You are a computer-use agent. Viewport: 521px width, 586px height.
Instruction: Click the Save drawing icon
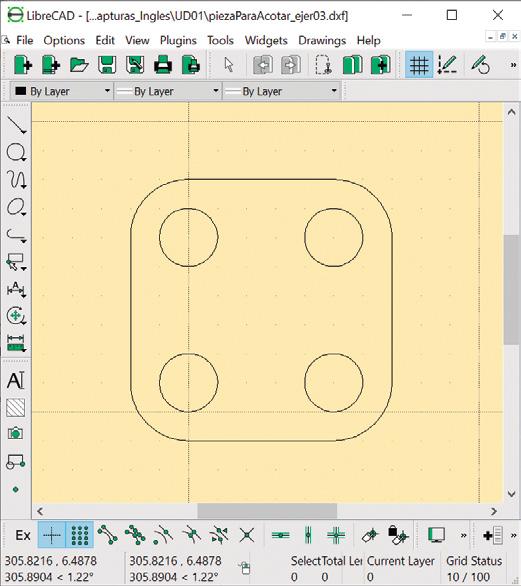(107, 65)
